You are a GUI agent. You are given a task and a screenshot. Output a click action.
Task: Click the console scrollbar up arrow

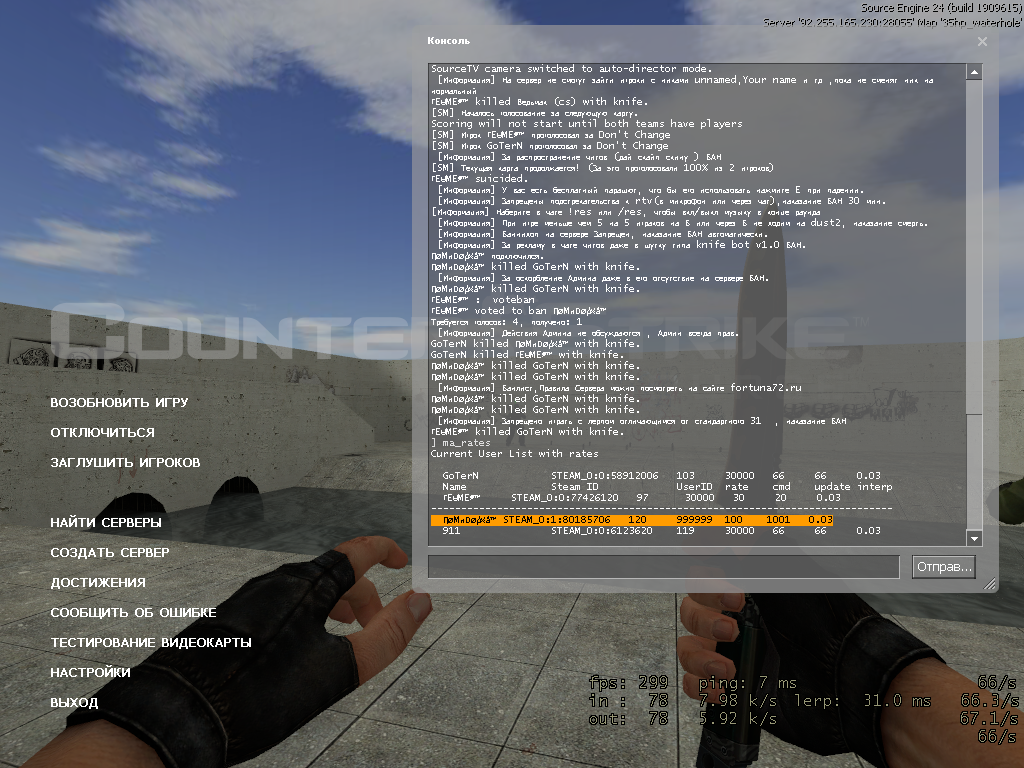[x=974, y=72]
